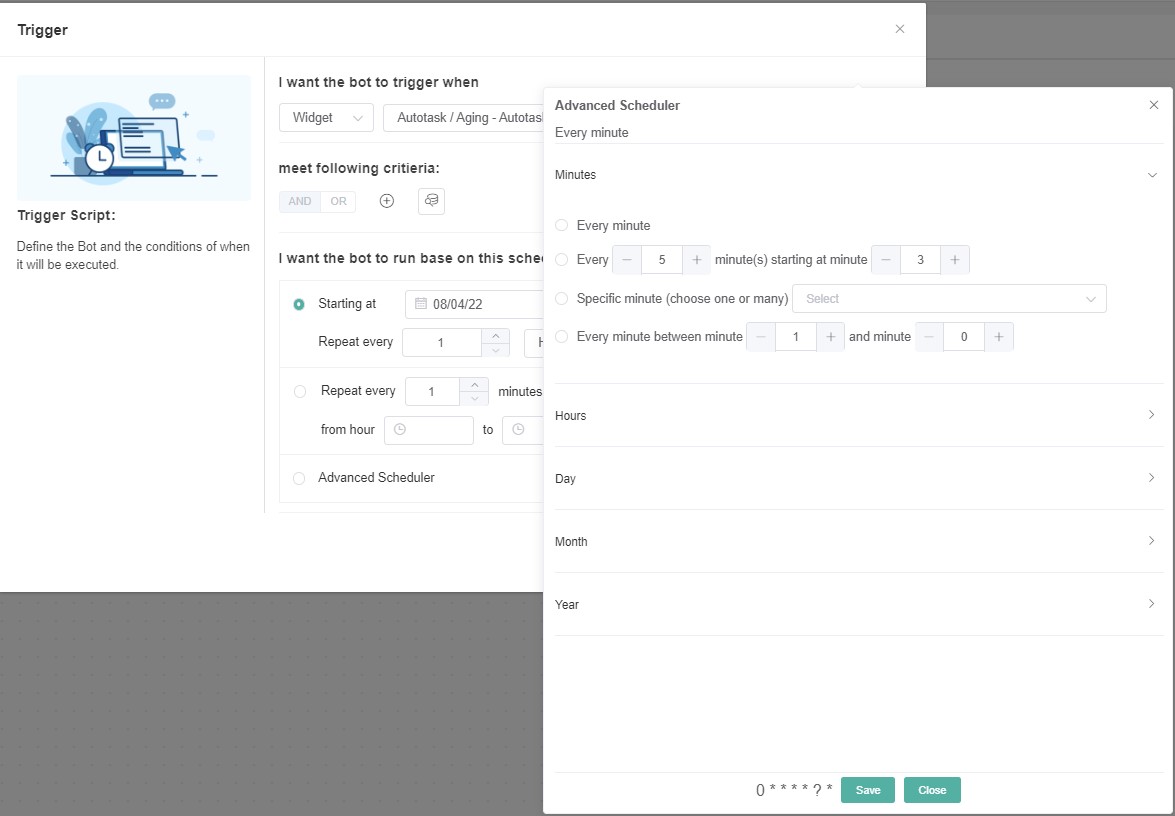This screenshot has height=816, width=1175.
Task: Open the Specific minute Select dropdown
Action: pyautogui.click(x=948, y=299)
